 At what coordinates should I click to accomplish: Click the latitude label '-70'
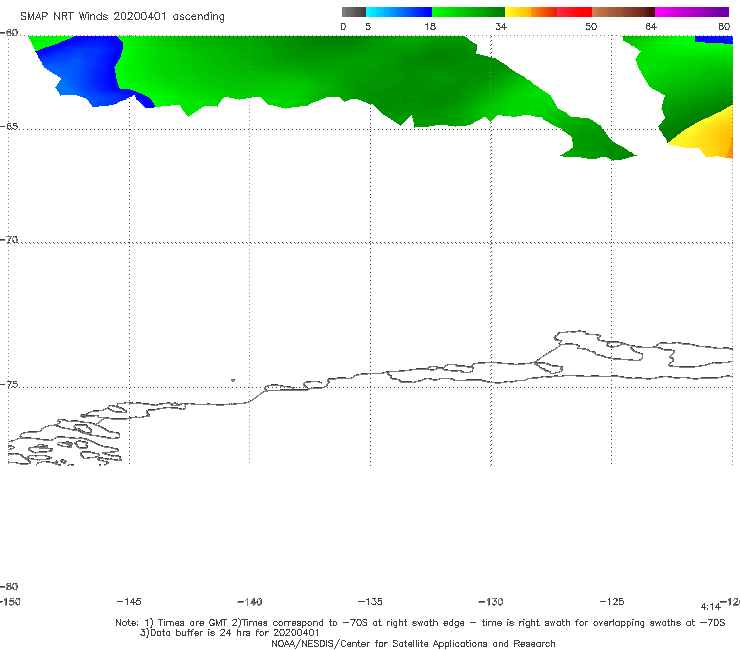(x=9, y=240)
